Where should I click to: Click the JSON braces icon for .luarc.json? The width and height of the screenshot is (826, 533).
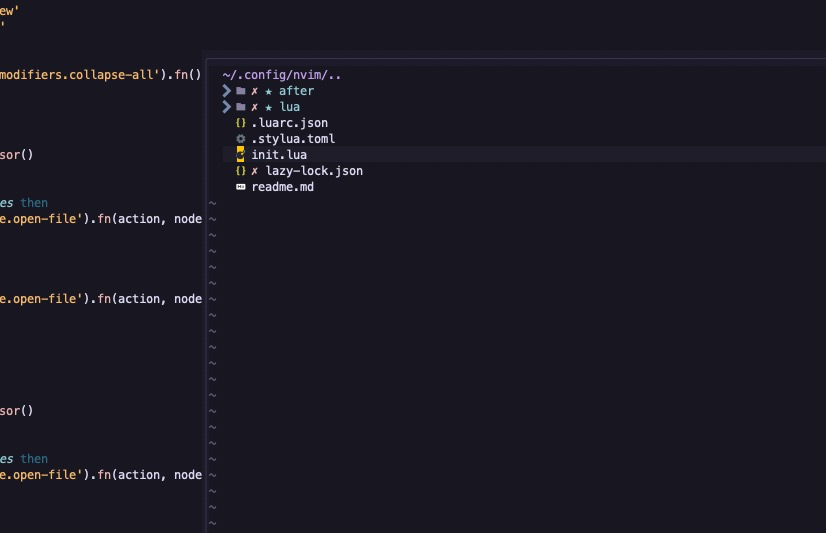tap(241, 123)
